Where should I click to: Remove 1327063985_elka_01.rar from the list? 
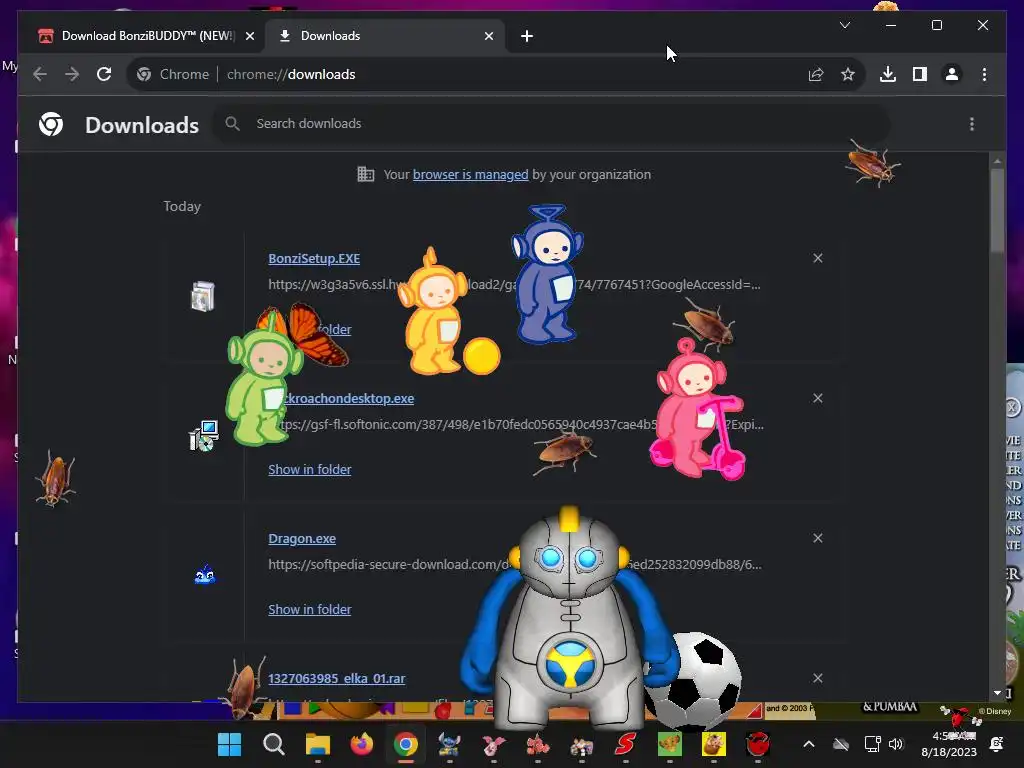(818, 678)
